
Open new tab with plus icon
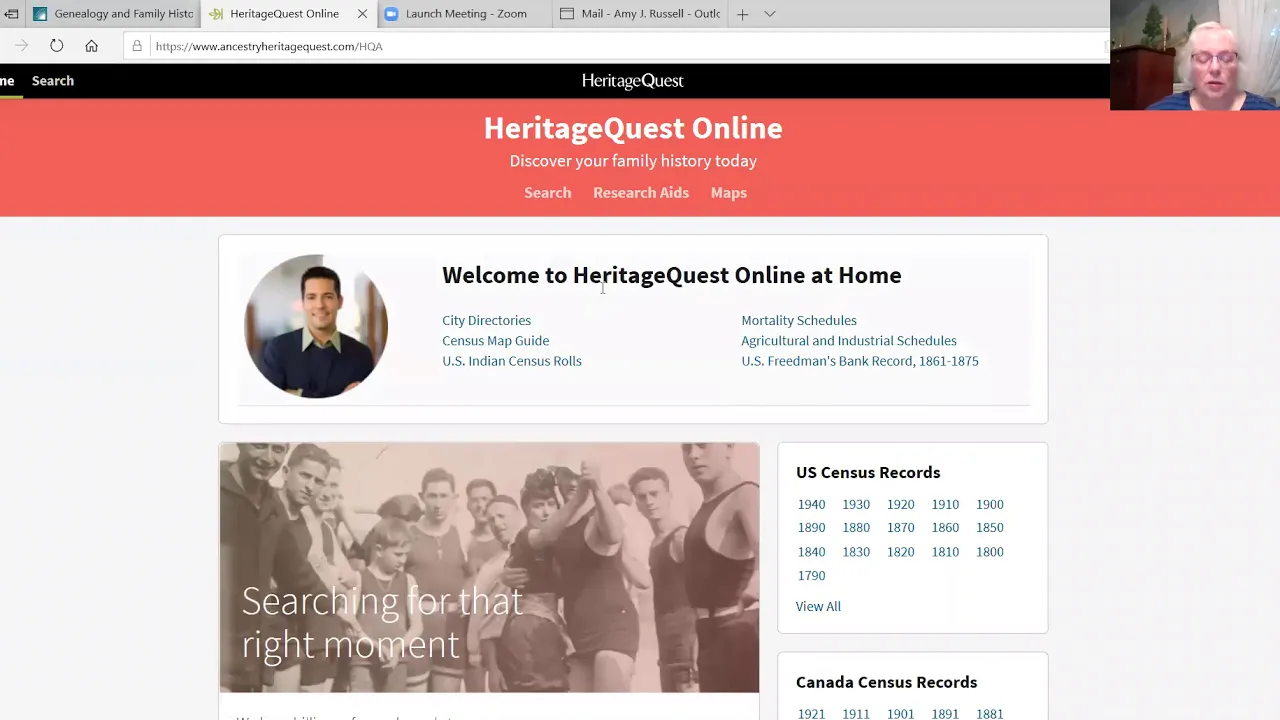[x=742, y=14]
